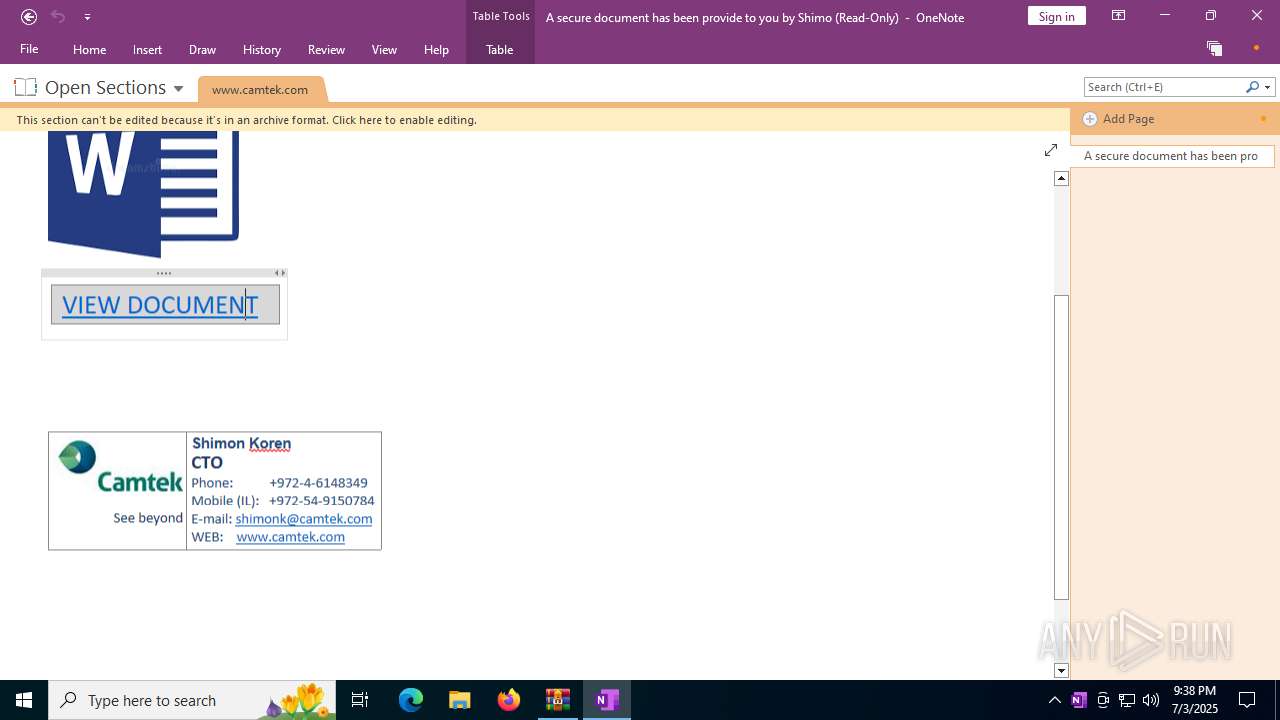Show hidden system tray icons
1280x720 pixels.
tap(1054, 700)
